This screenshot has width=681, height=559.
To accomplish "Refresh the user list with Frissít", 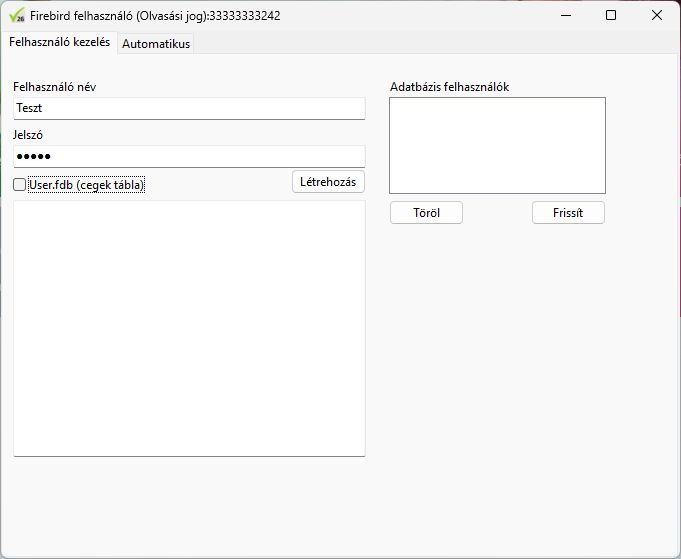I will pyautogui.click(x=568, y=213).
